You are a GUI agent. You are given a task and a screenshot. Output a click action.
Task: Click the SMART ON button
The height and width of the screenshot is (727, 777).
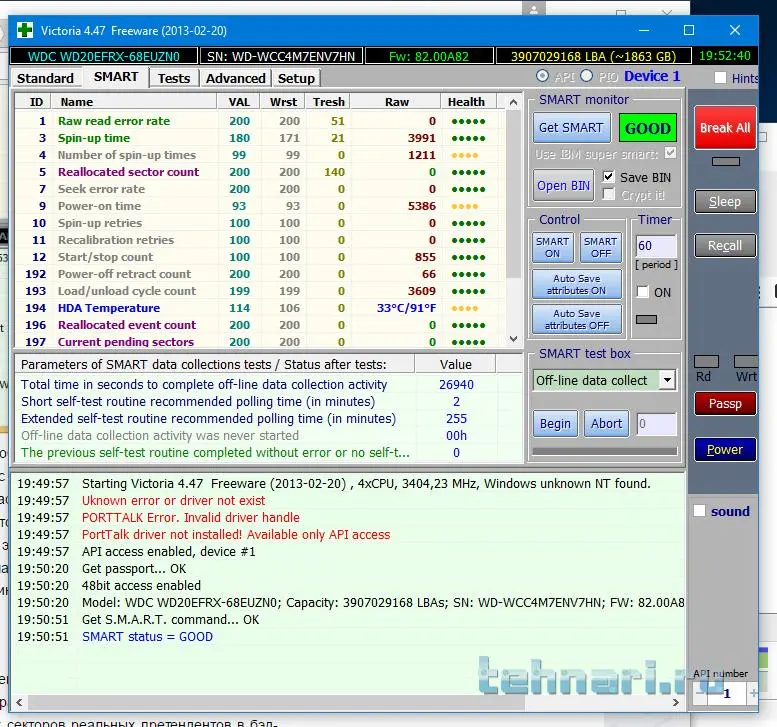[x=553, y=247]
